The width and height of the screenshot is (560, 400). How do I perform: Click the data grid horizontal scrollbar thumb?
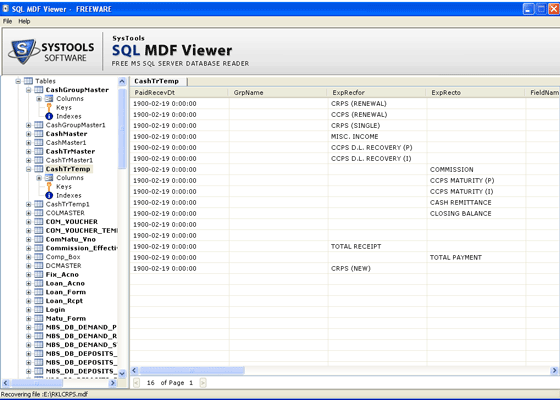coord(192,370)
